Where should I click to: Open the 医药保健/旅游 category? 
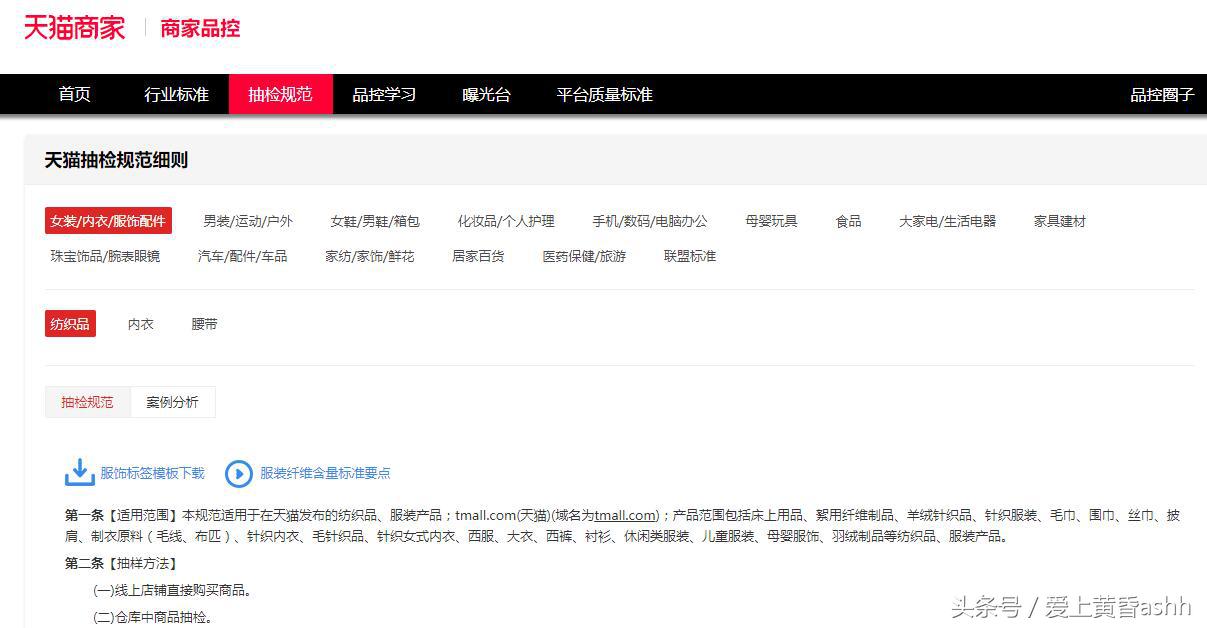584,256
